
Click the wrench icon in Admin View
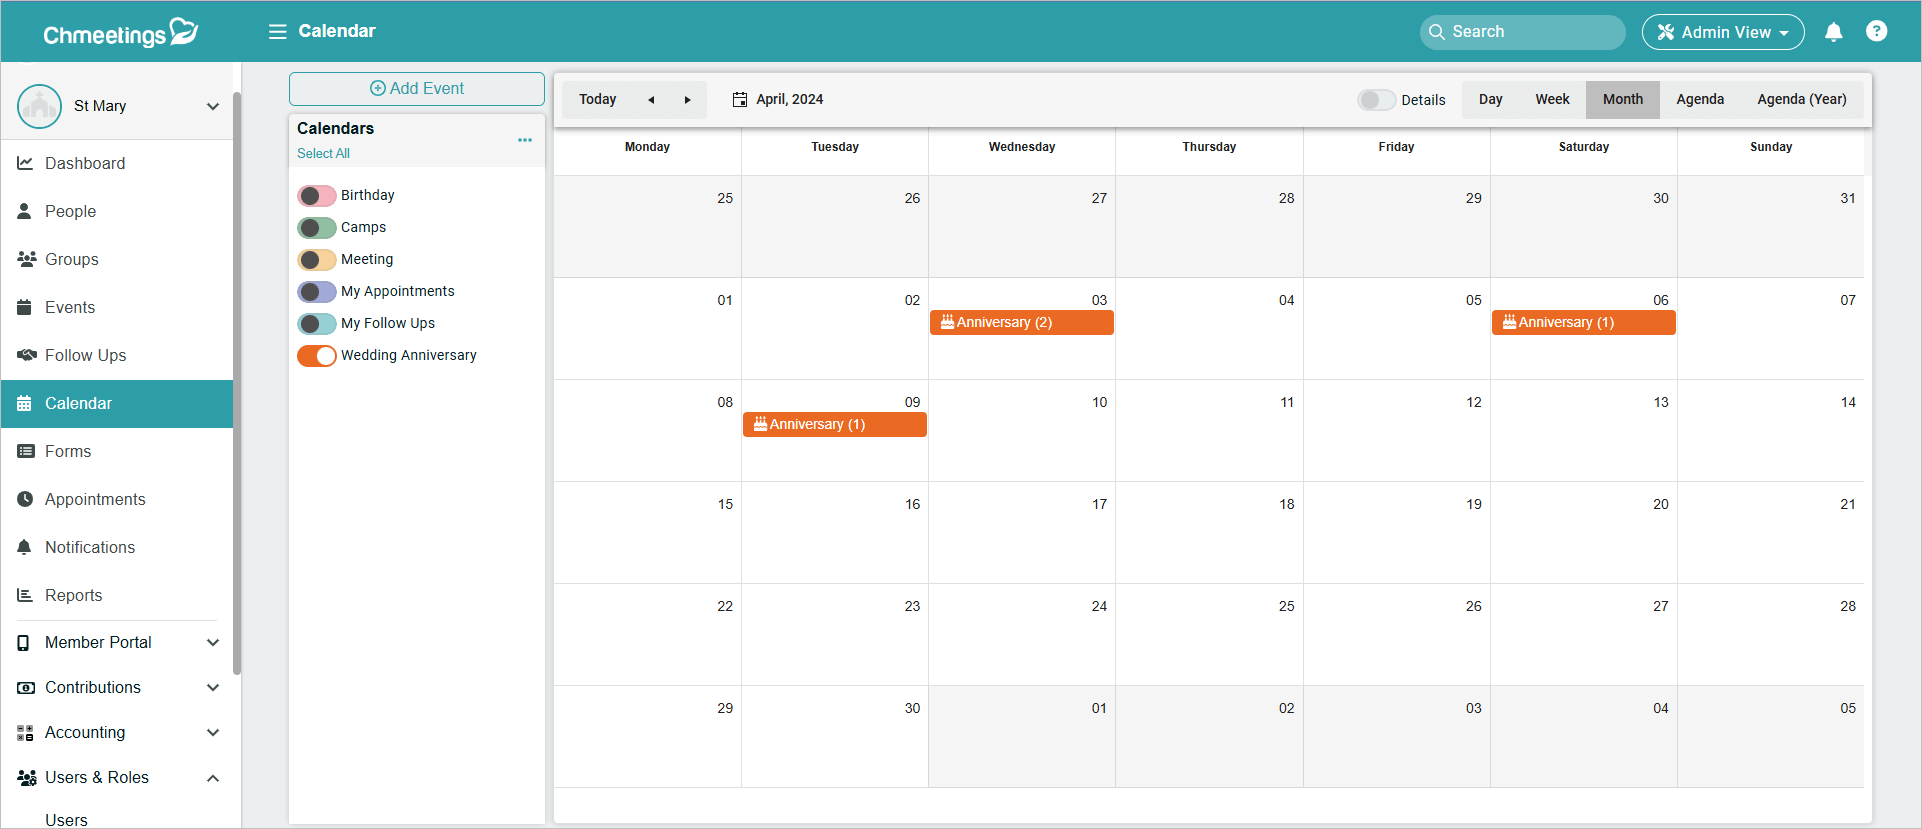[x=1666, y=32]
